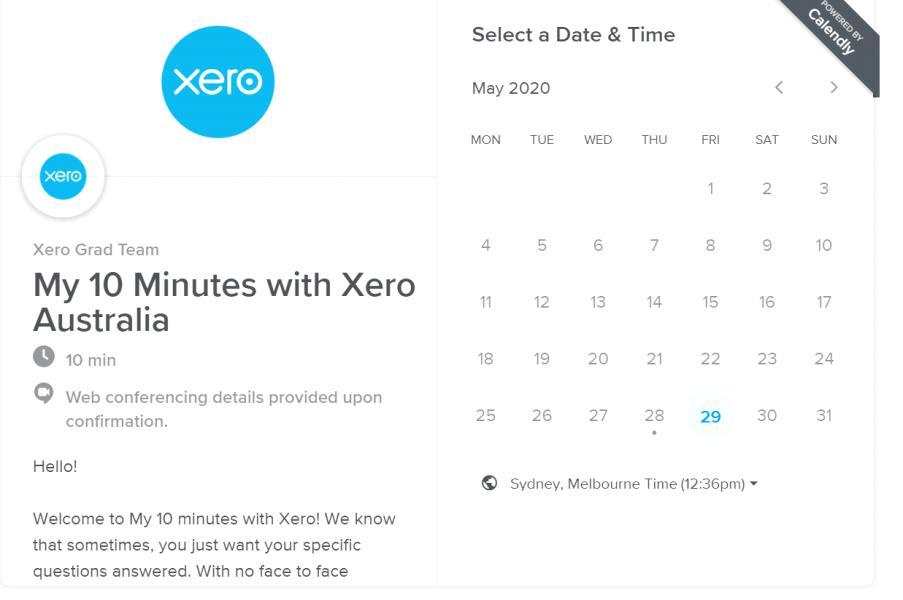Viewport: 903px width, 600px height.
Task: Click date 15 in Friday column
Action: [710, 302]
